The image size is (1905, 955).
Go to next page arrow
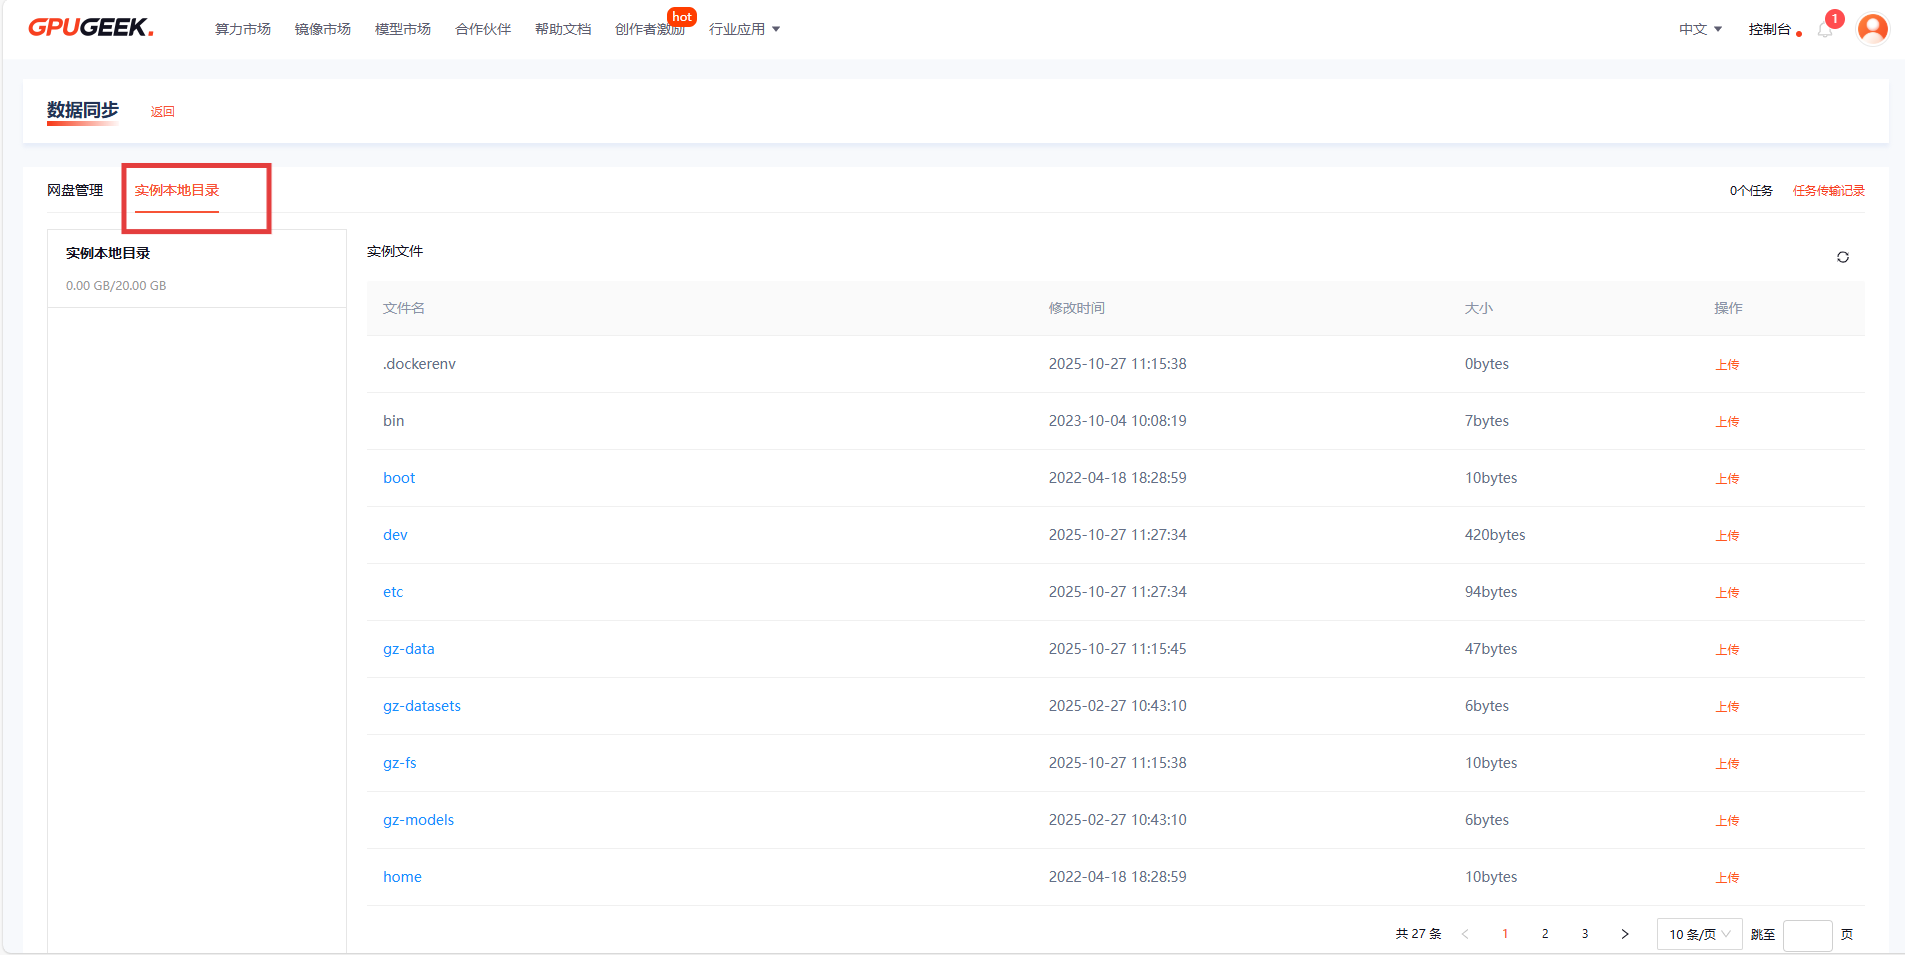pyautogui.click(x=1624, y=934)
